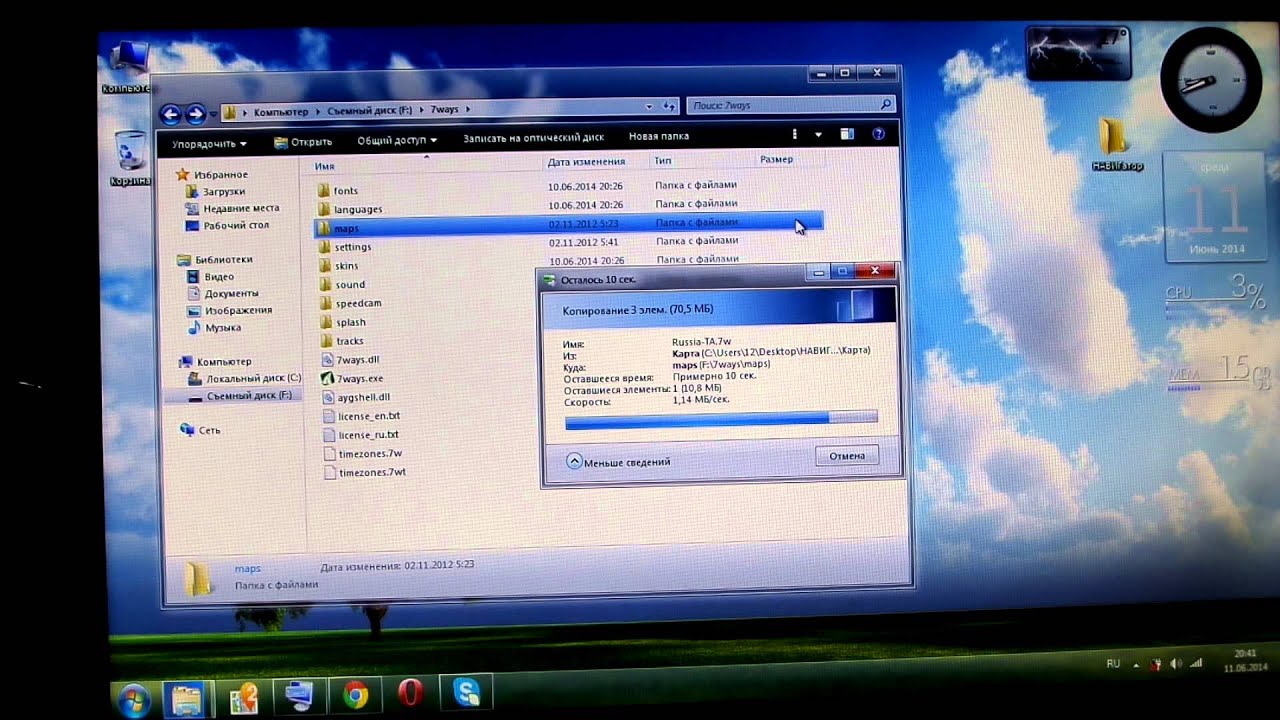Expand path arrow after 7ways in address bar
The width and height of the screenshot is (1280, 720).
point(468,109)
